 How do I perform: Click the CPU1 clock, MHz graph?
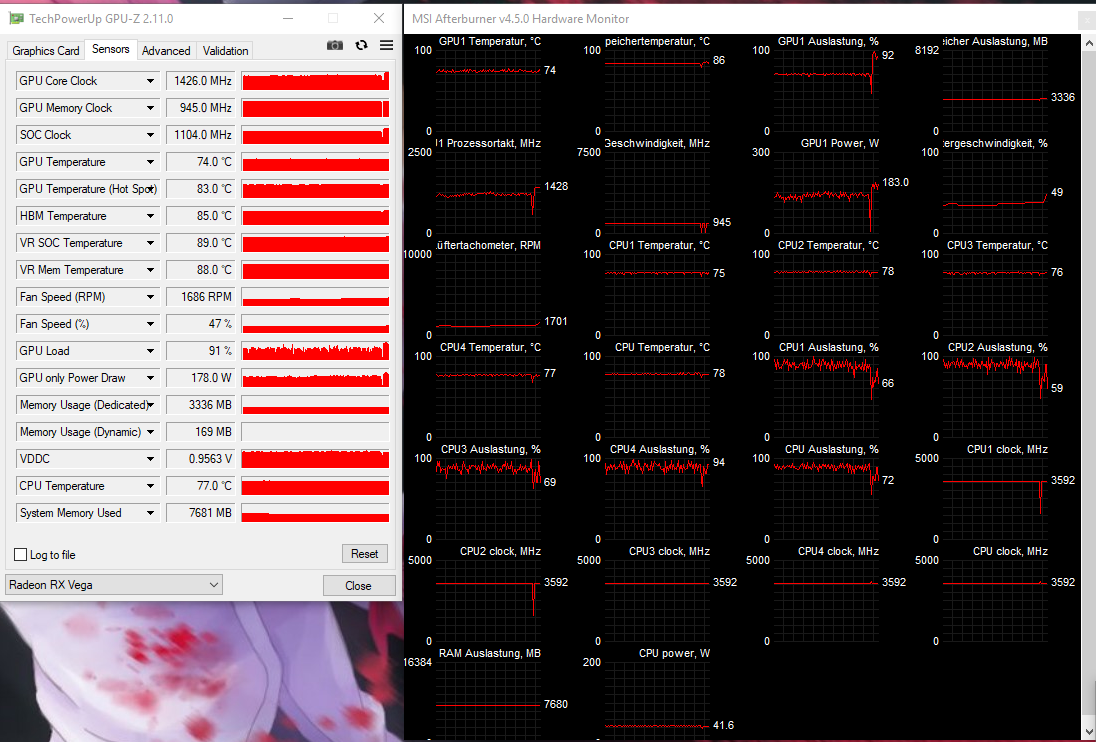tap(995, 498)
